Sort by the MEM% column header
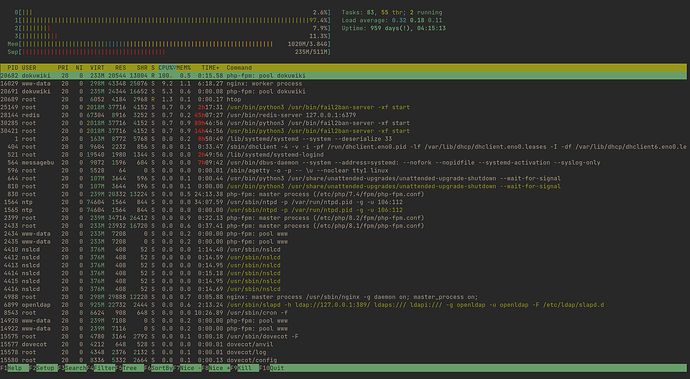This screenshot has height=379, width=690. (184, 68)
